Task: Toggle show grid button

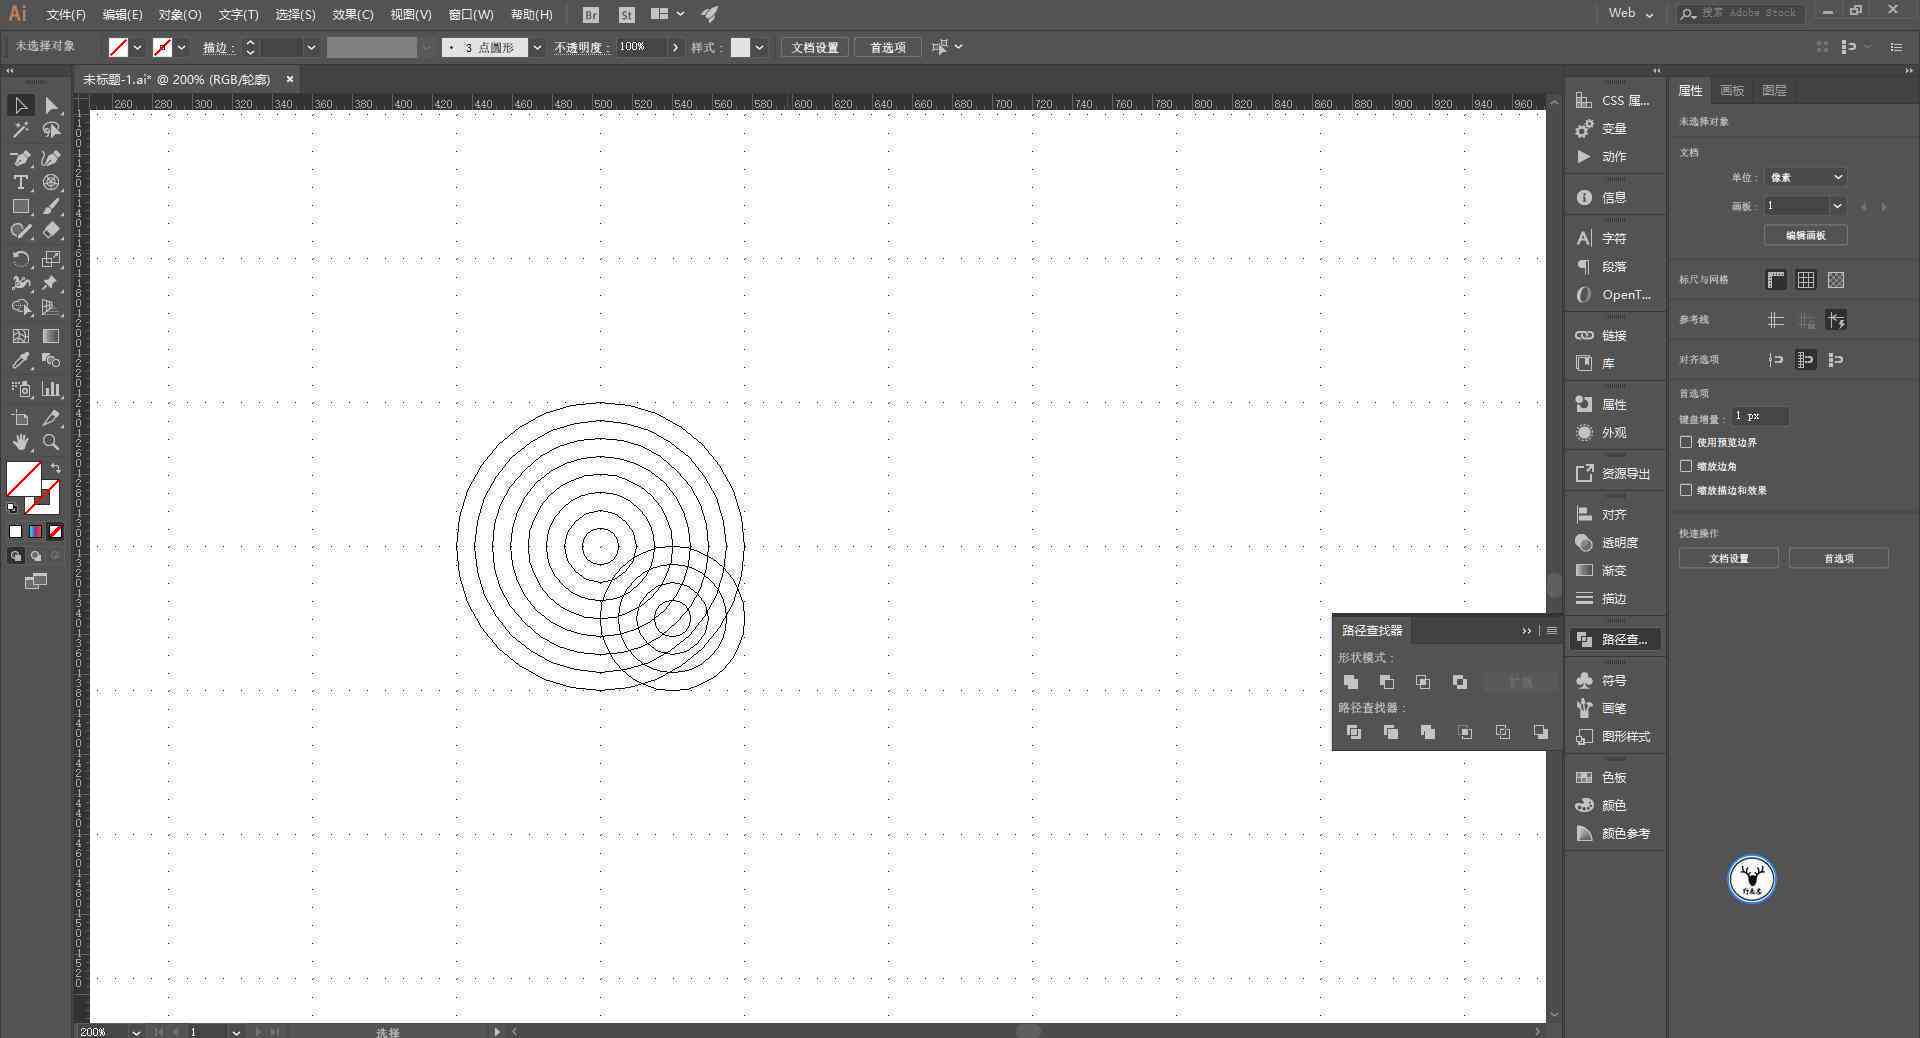Action: tap(1806, 280)
